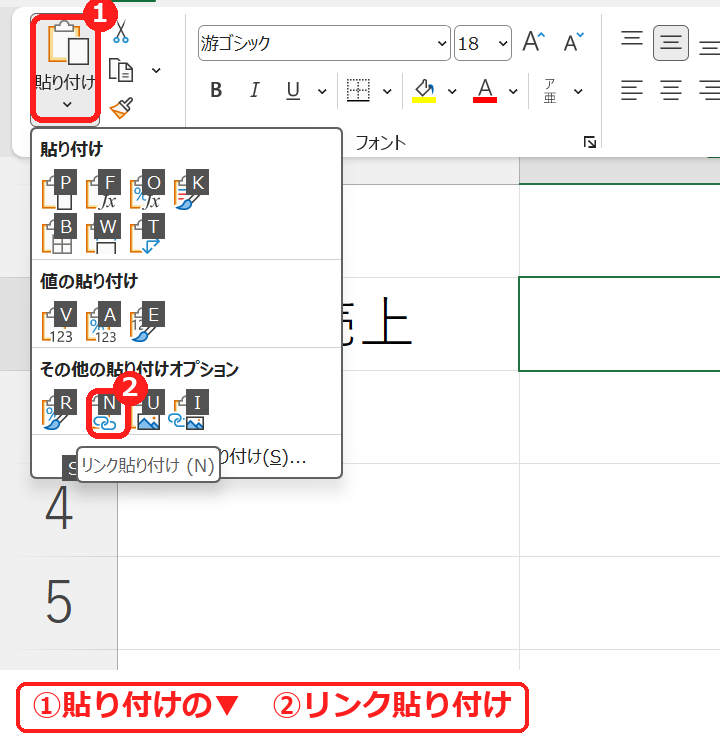Choose Values and Source Formatting (E) option
This screenshot has height=740, width=720.
(147, 322)
